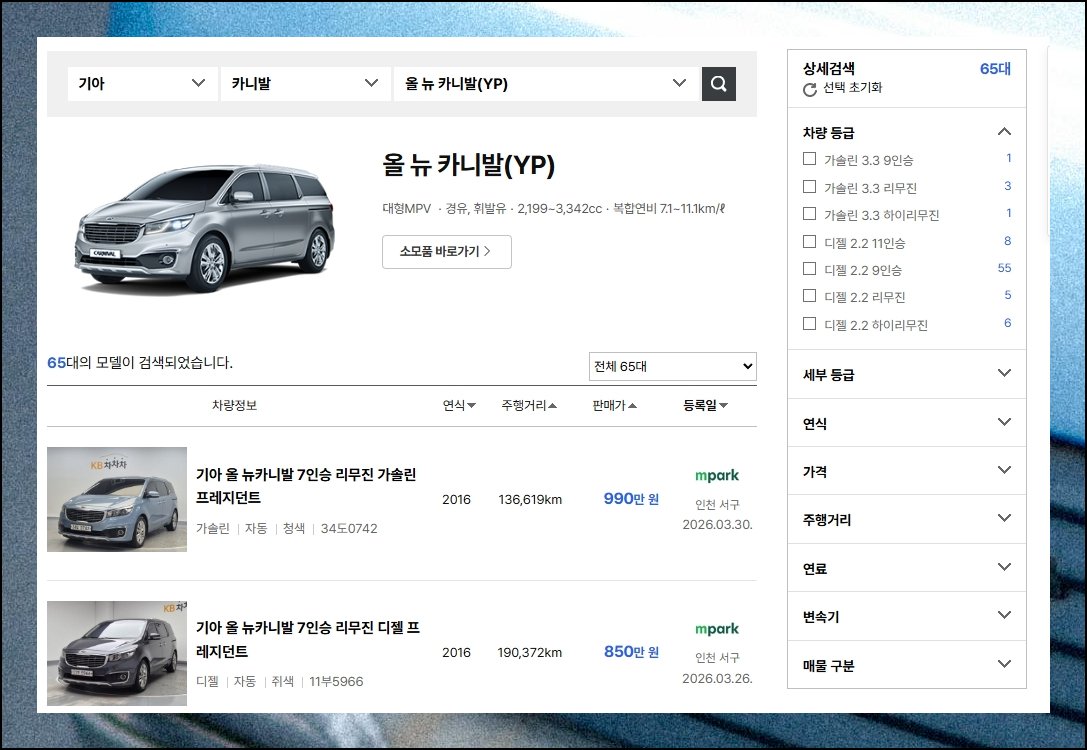Viewport: 1087px width, 750px height.
Task: Click license plate text 34도0742
Action: point(349,528)
